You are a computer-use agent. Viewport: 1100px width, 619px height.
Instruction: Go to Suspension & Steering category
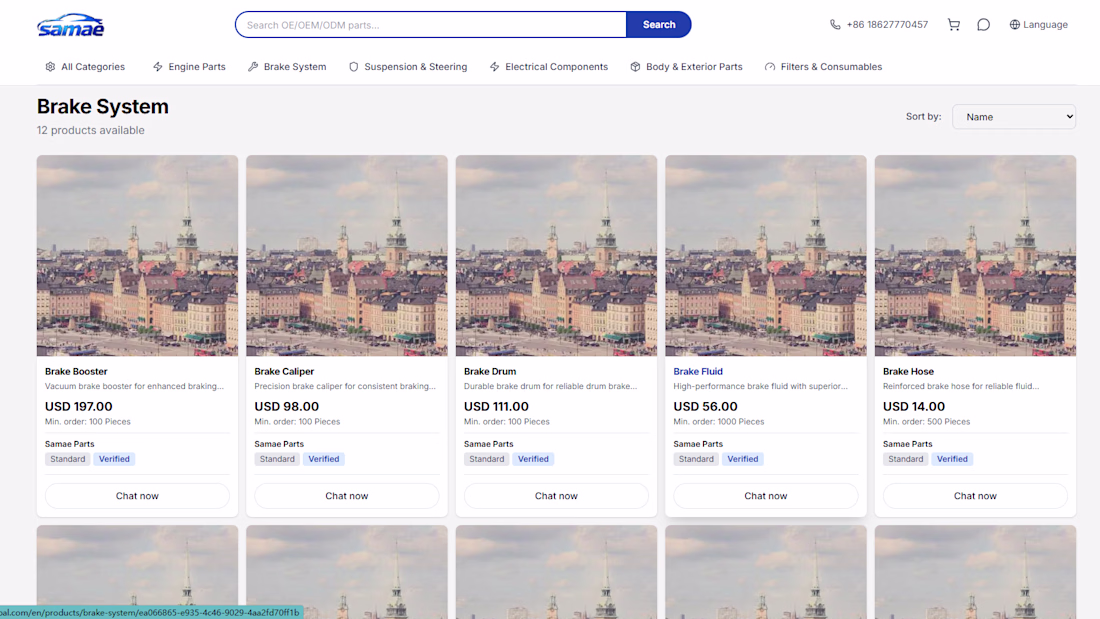coord(408,67)
